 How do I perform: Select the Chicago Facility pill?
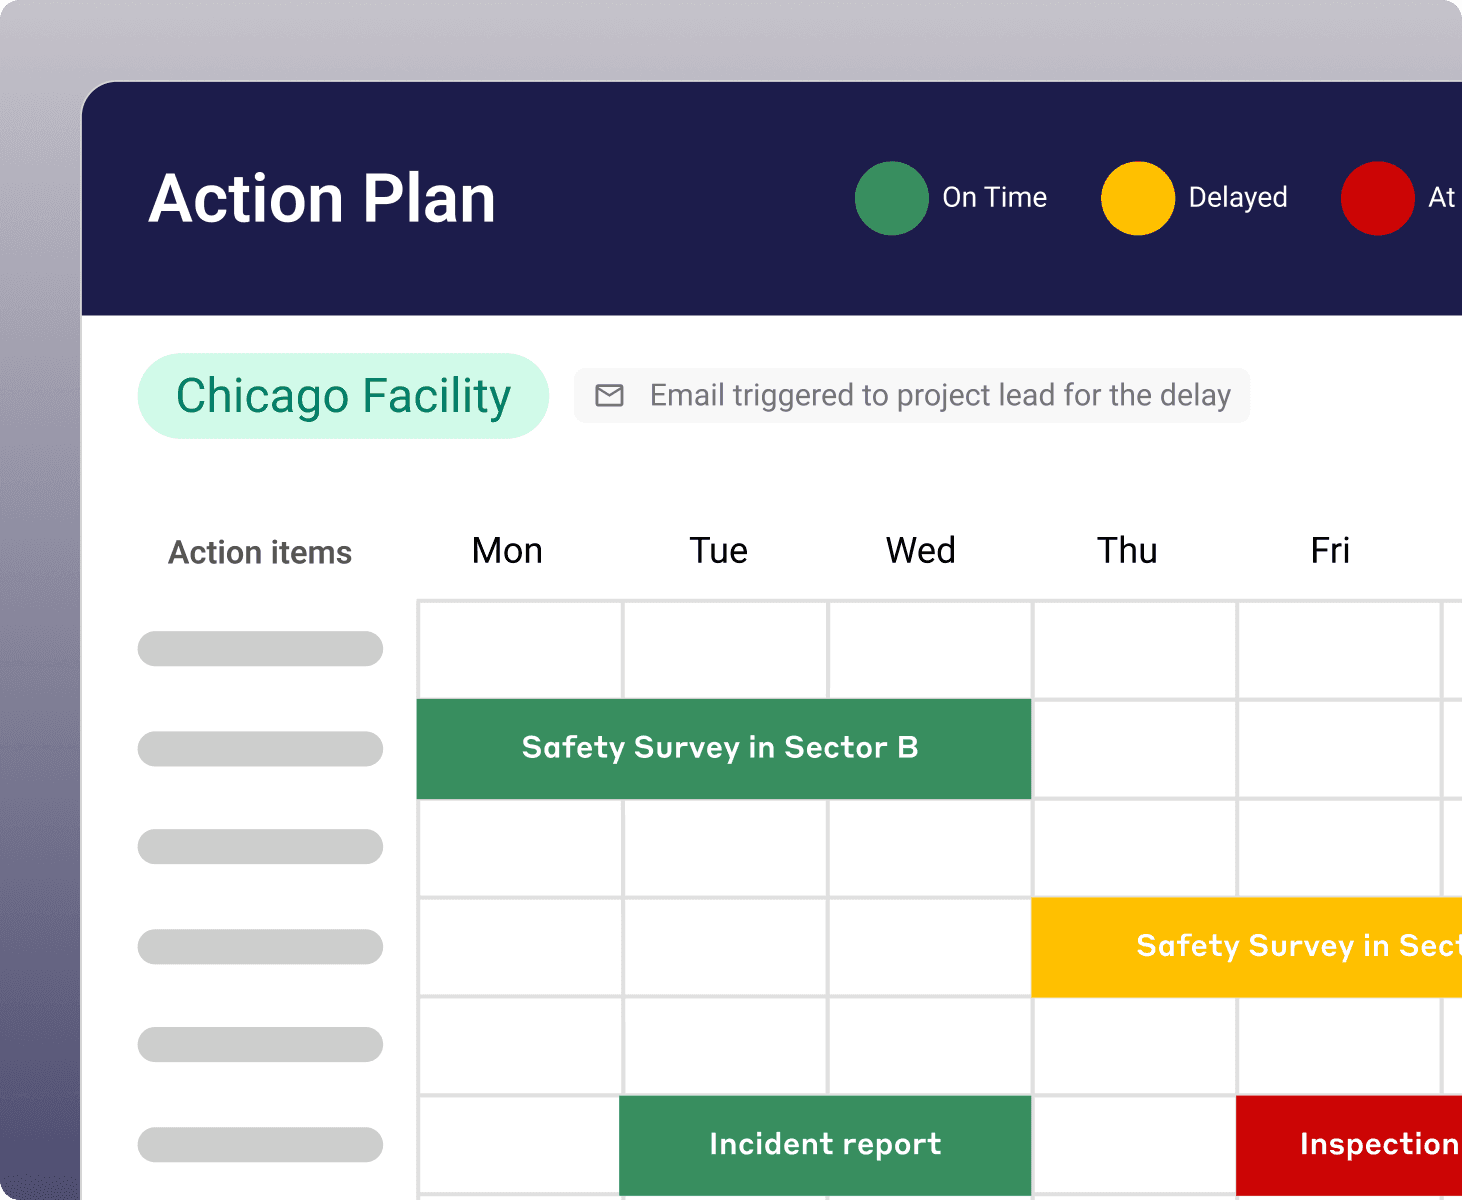click(343, 396)
